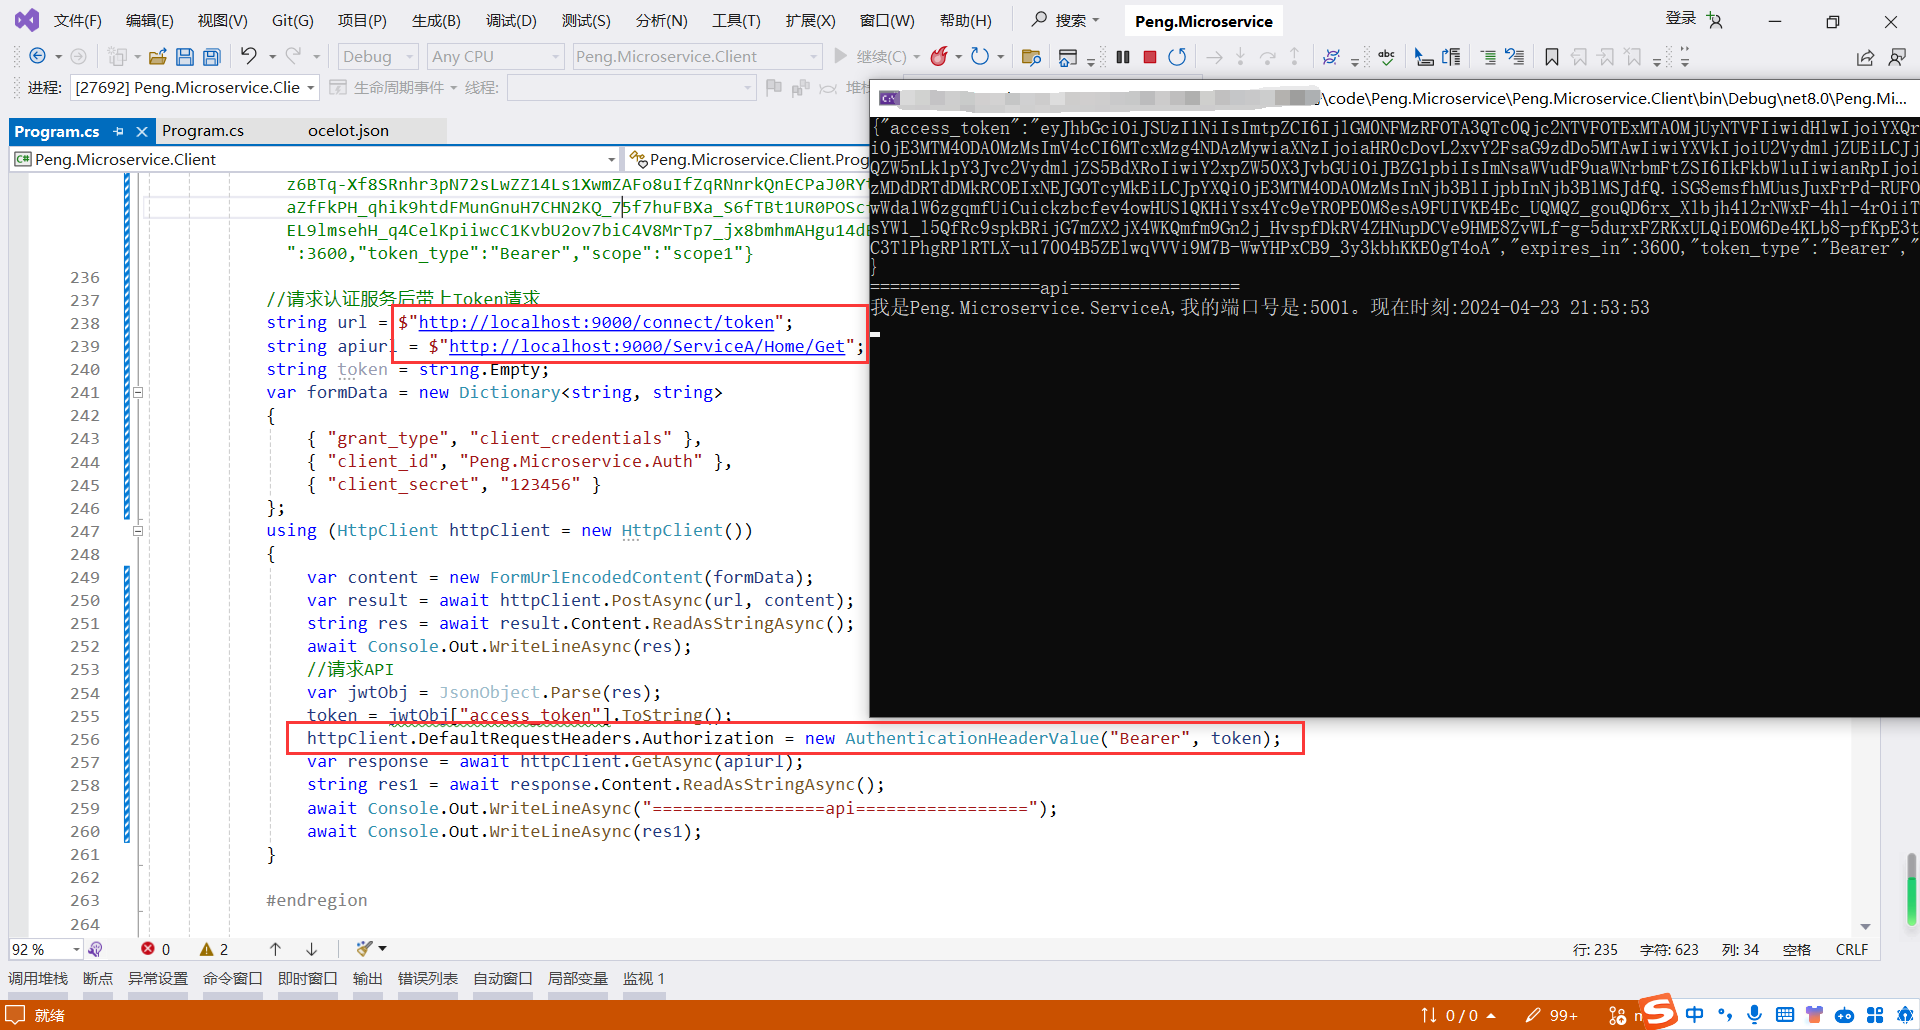Open the Extensions (扩展) menu

(x=810, y=21)
